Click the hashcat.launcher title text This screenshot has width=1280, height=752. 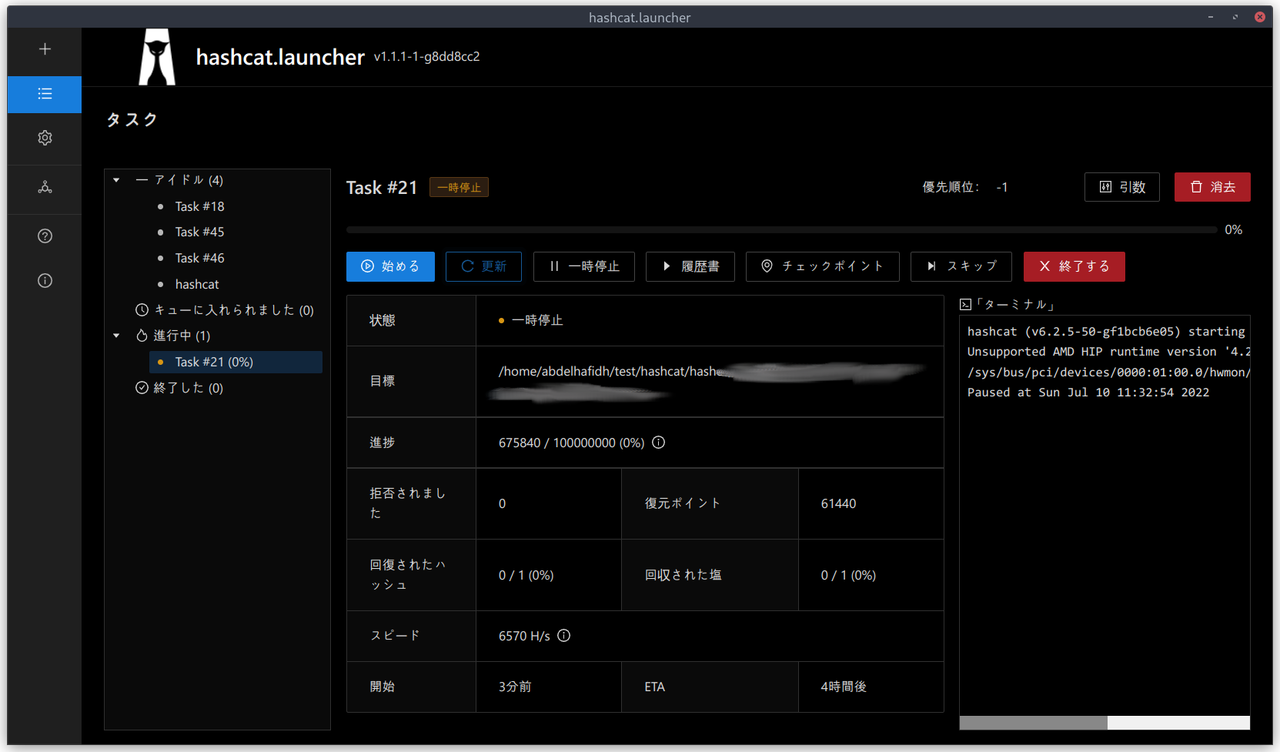tap(280, 57)
